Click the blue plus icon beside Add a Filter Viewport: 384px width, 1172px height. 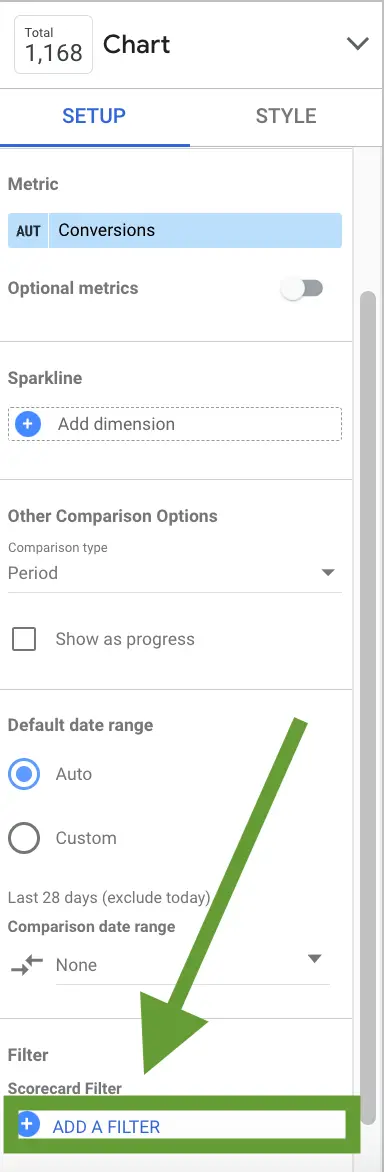tap(29, 1123)
